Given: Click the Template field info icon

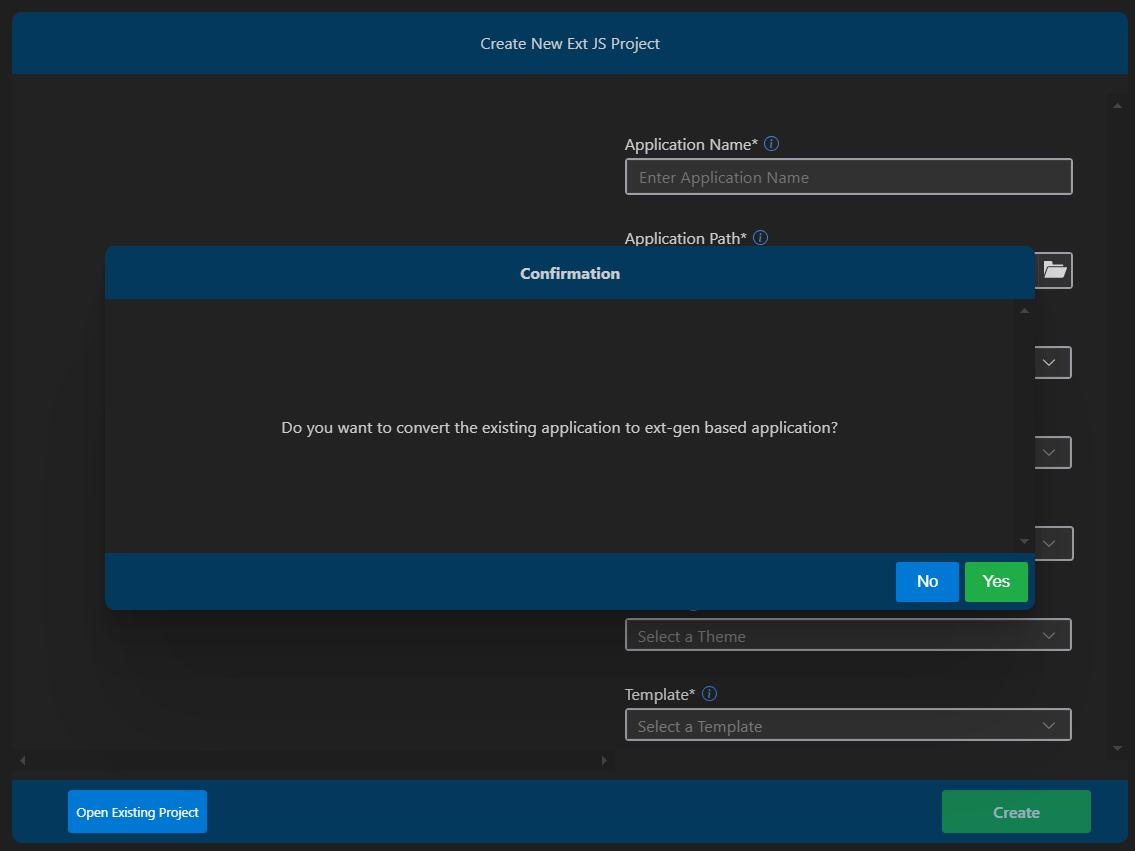Looking at the screenshot, I should point(710,694).
